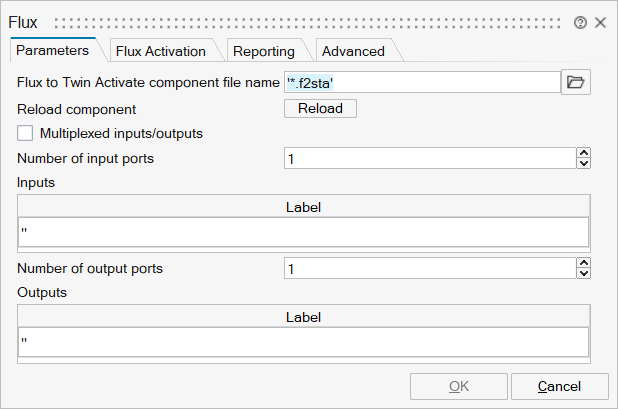Image resolution: width=618 pixels, height=409 pixels.
Task: Increase number of input ports
Action: pos(584,153)
